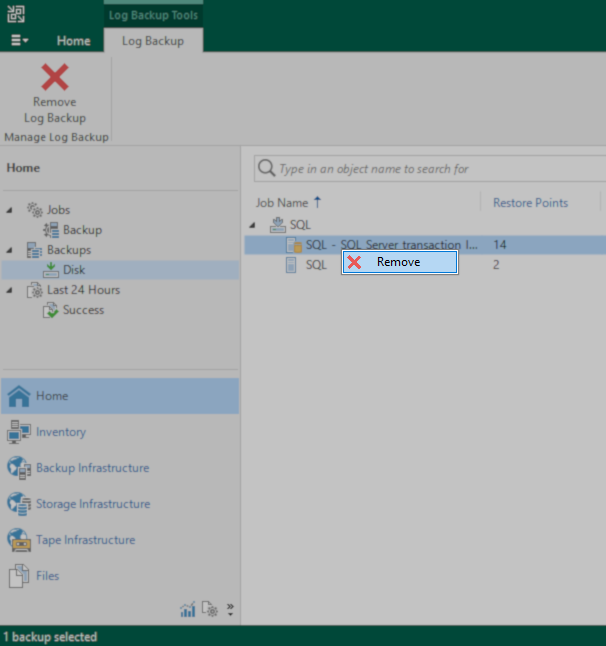The image size is (606, 646).
Task: Collapse the Jobs tree node
Action: click(9, 210)
